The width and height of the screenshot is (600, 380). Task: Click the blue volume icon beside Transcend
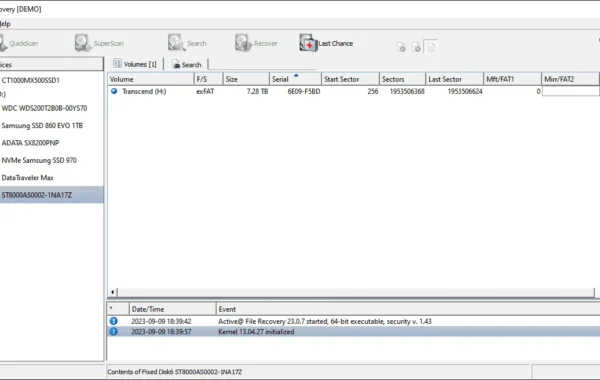click(114, 91)
